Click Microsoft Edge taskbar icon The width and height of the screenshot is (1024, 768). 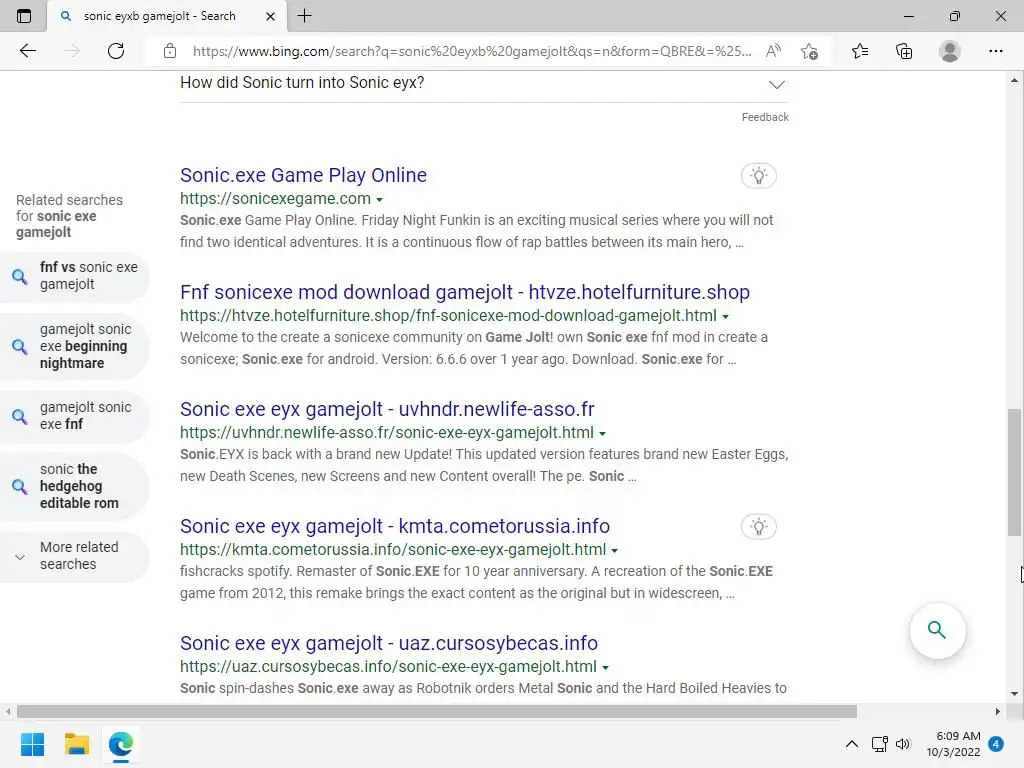(x=121, y=744)
